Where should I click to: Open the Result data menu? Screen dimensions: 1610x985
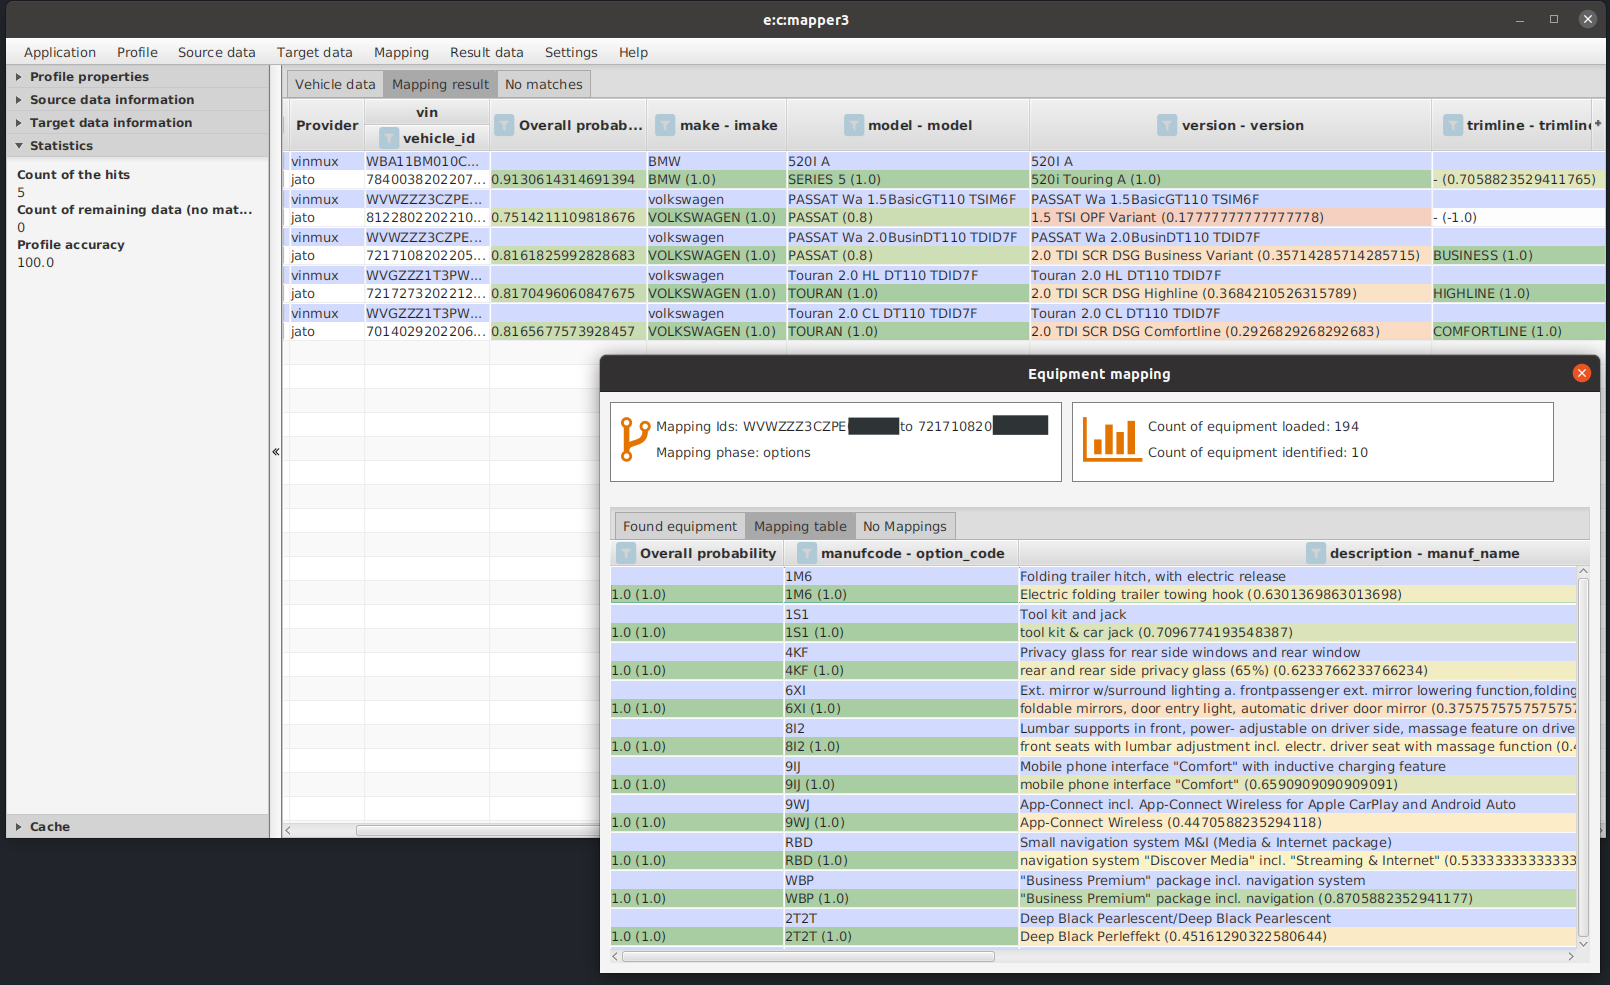[487, 53]
